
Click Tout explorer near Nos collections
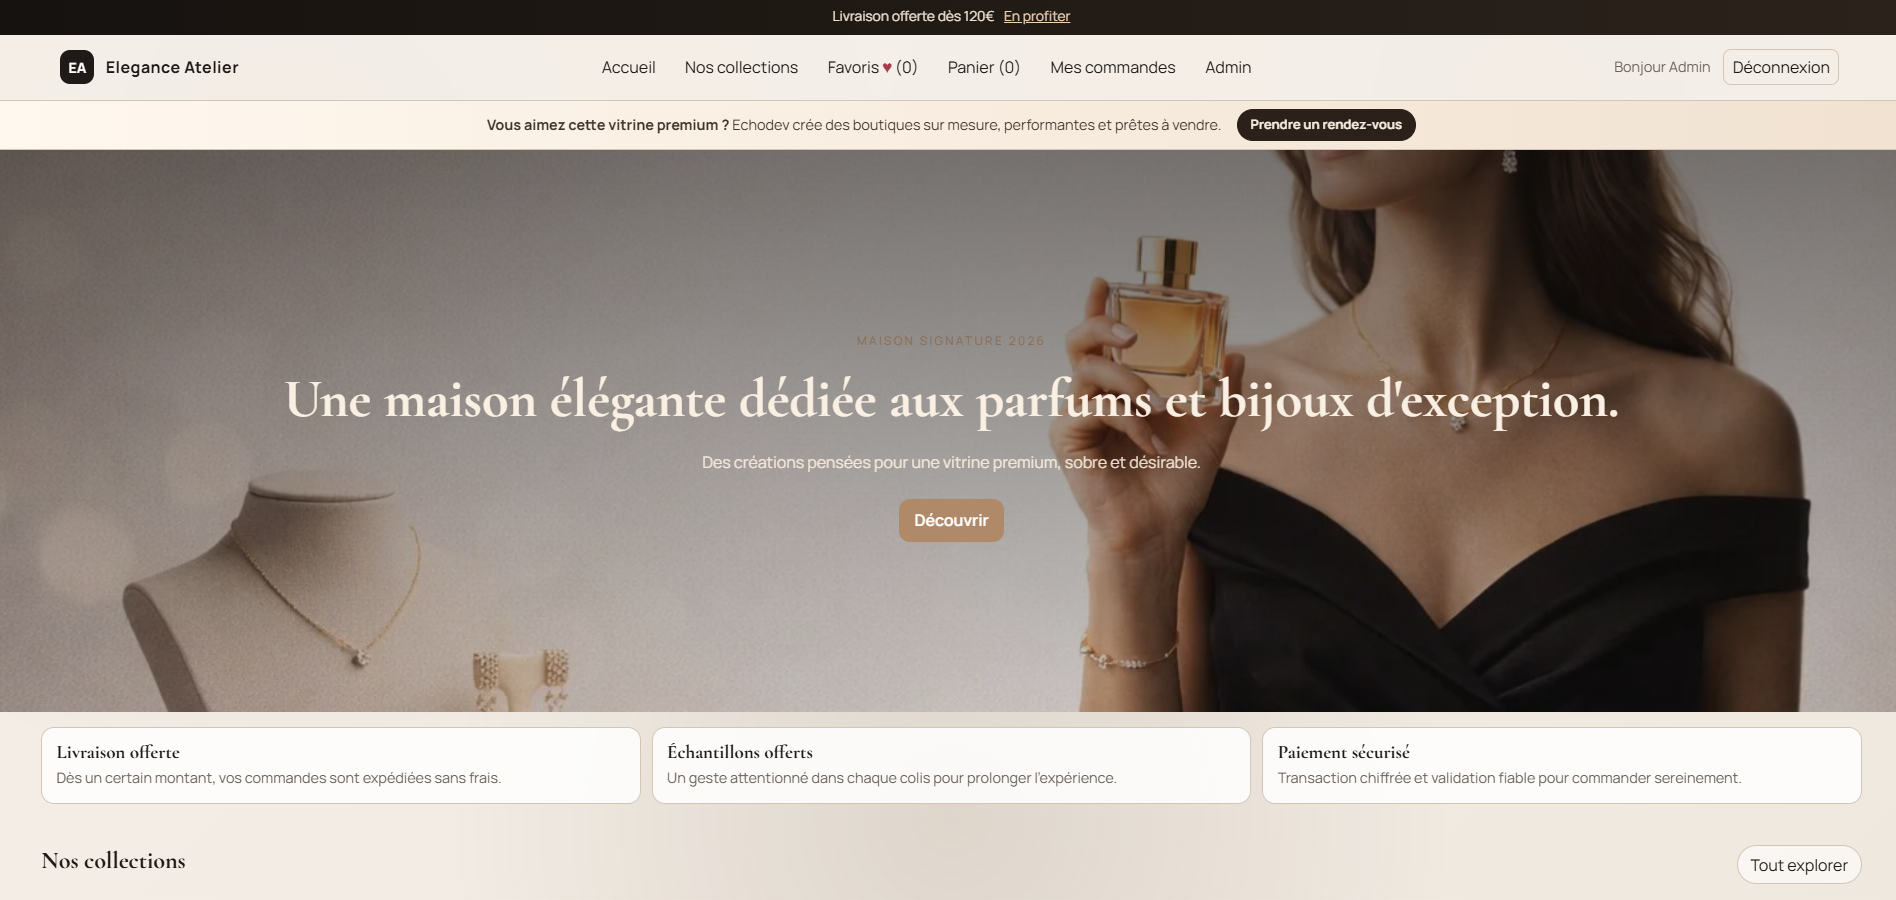point(1798,864)
